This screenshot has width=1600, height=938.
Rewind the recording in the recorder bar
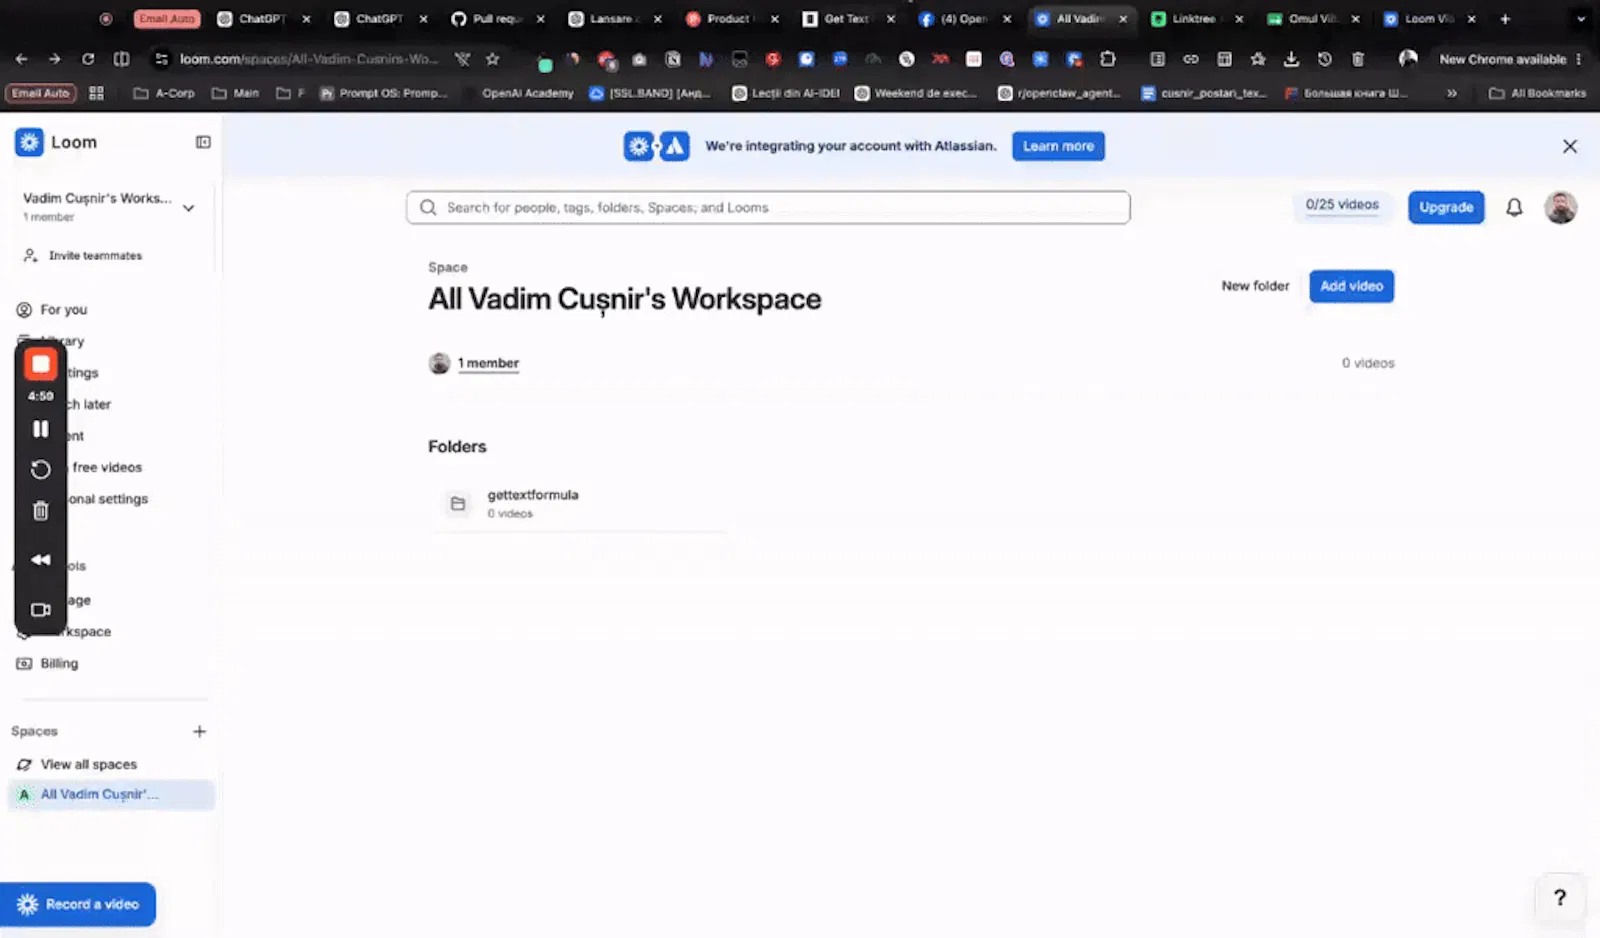pyautogui.click(x=41, y=560)
